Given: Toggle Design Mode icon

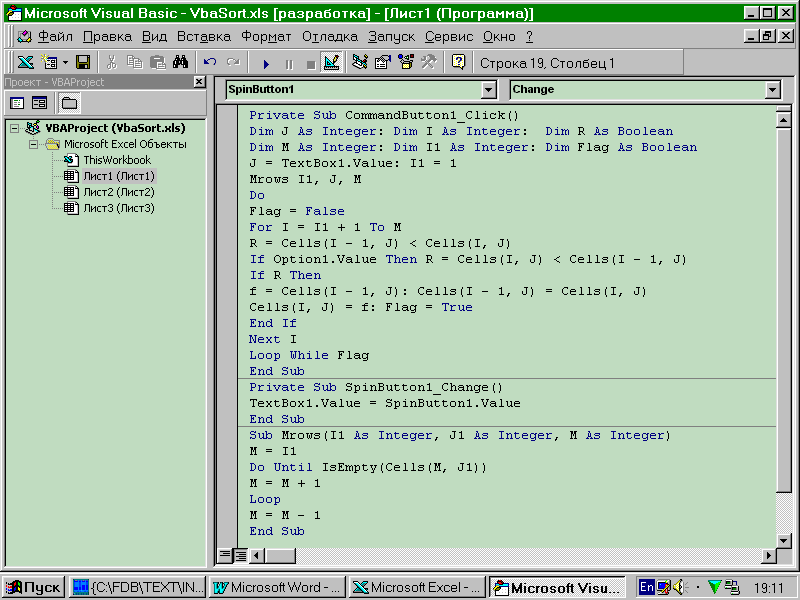Looking at the screenshot, I should [332, 63].
